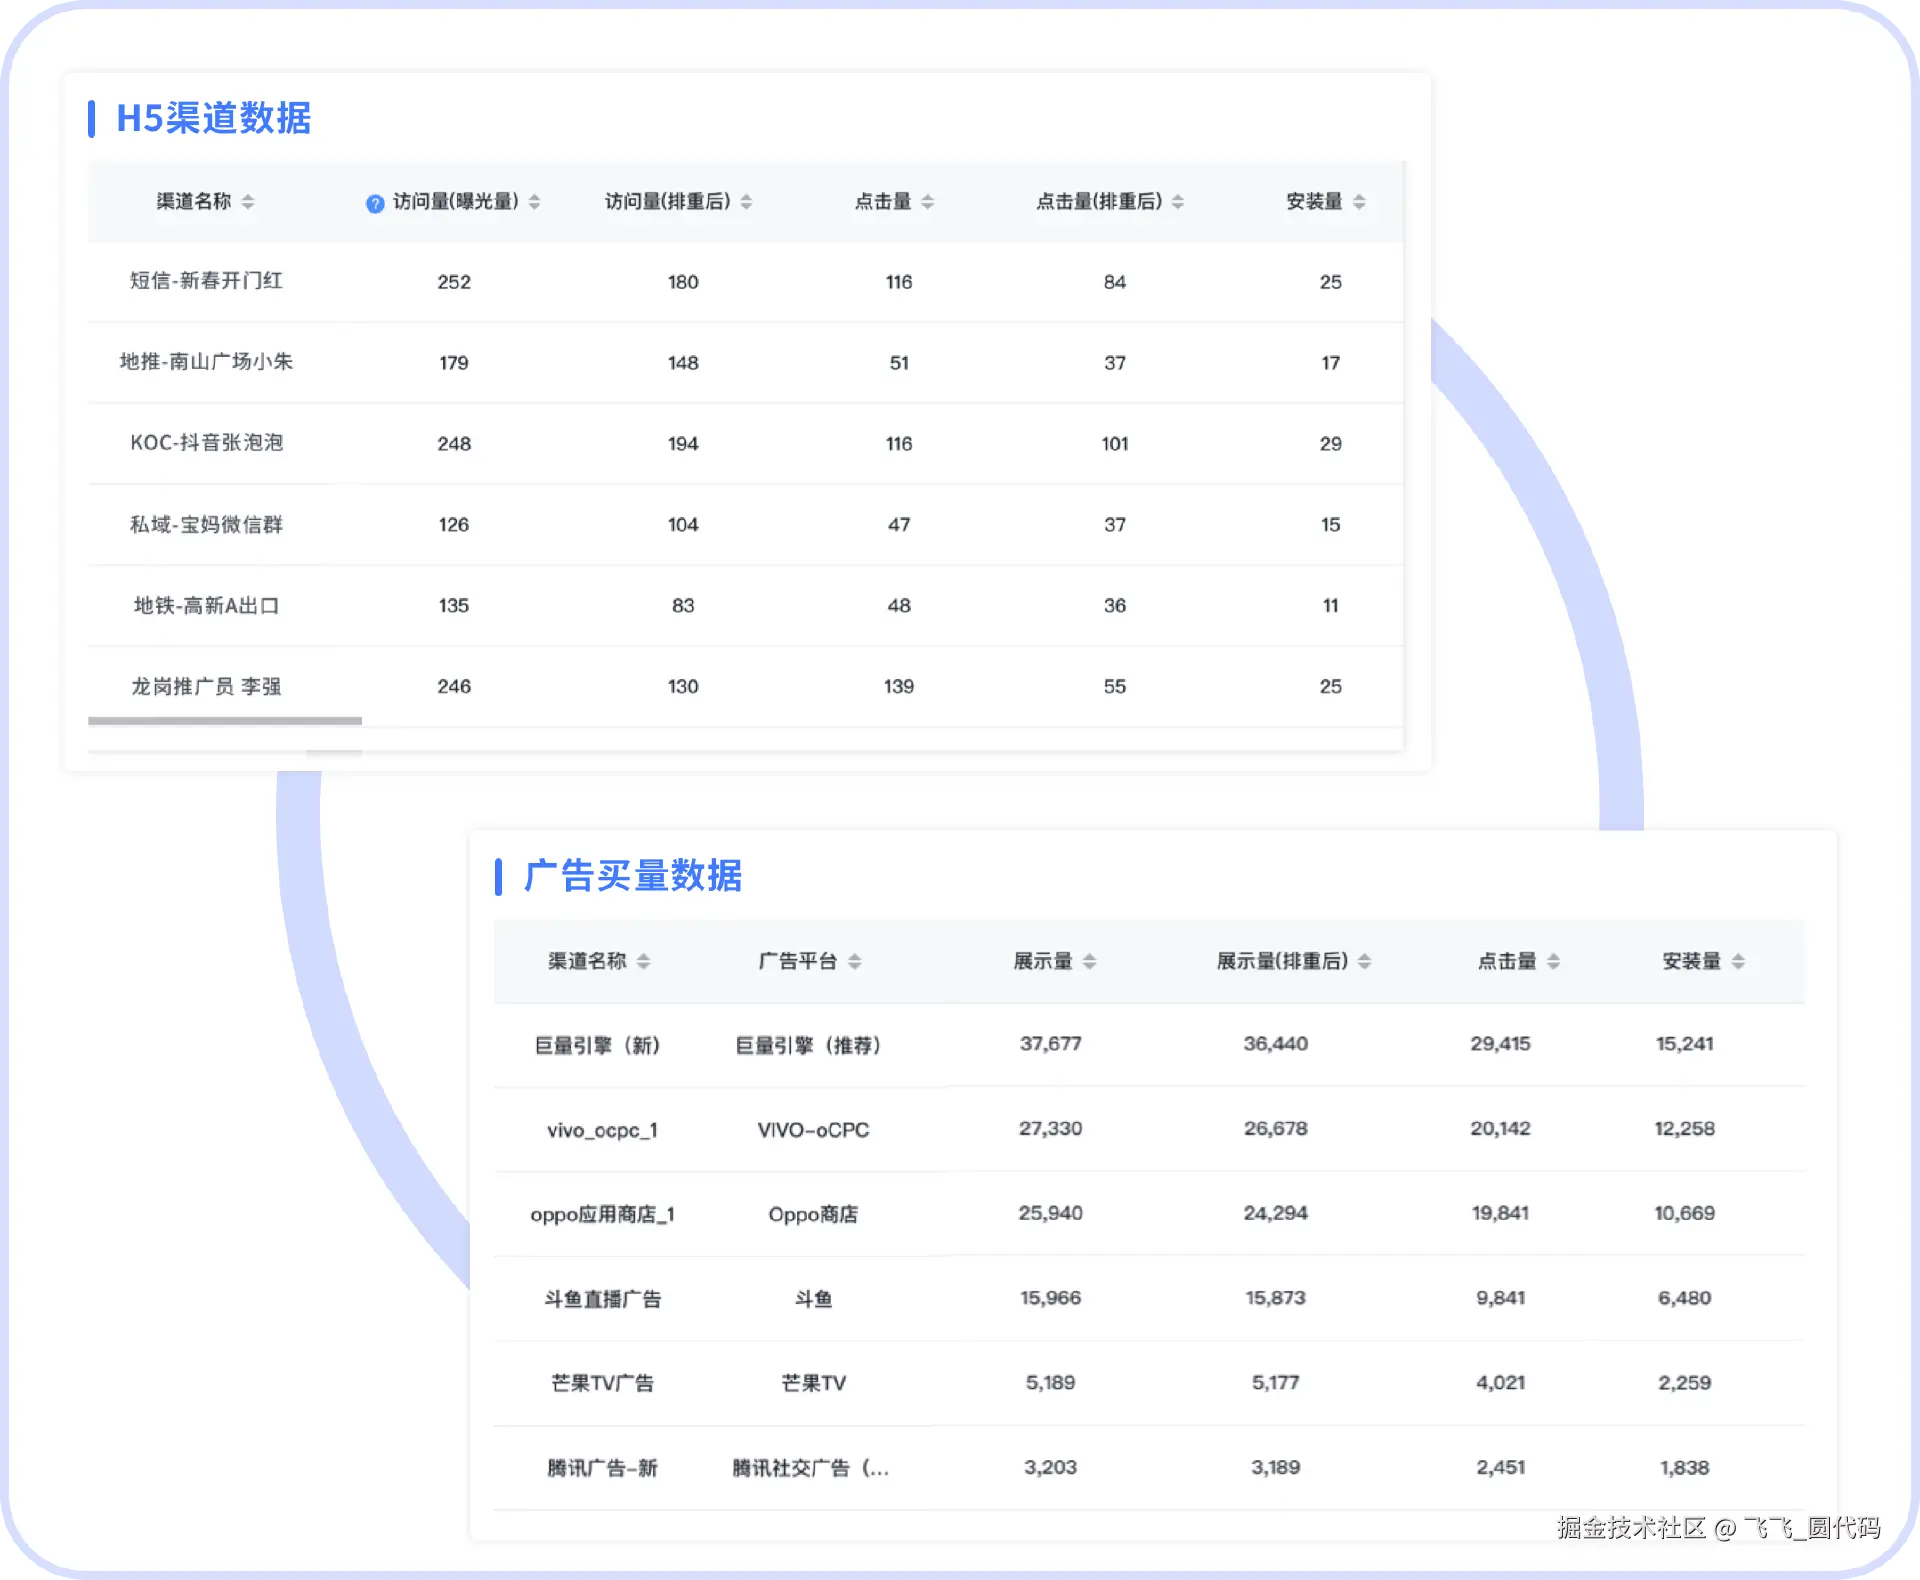This screenshot has height=1580, width=1920.
Task: Click the vivo_ocpc_1 channel name
Action: click(602, 1130)
